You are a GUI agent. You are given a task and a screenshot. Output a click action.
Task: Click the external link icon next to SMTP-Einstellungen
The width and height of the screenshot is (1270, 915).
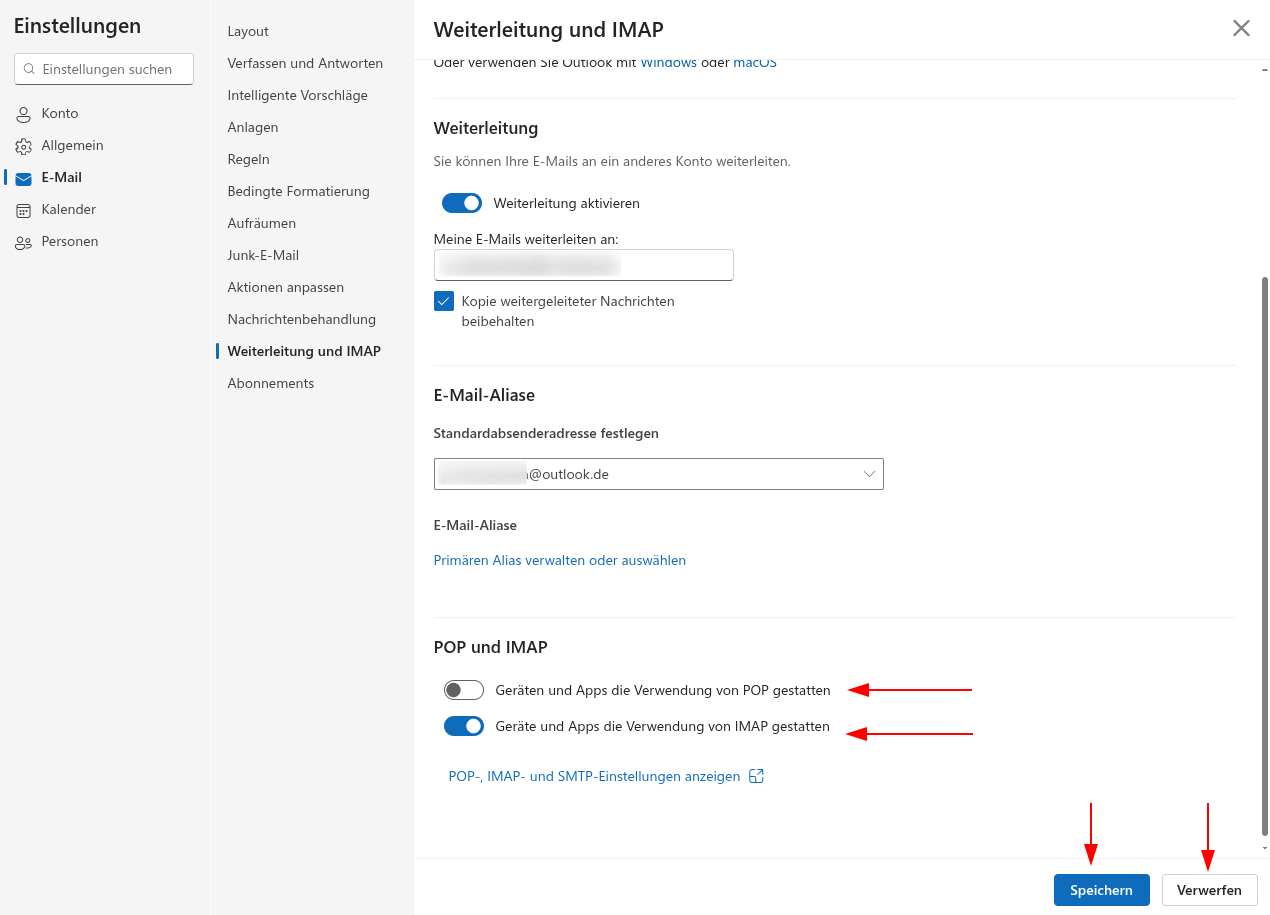click(x=757, y=776)
